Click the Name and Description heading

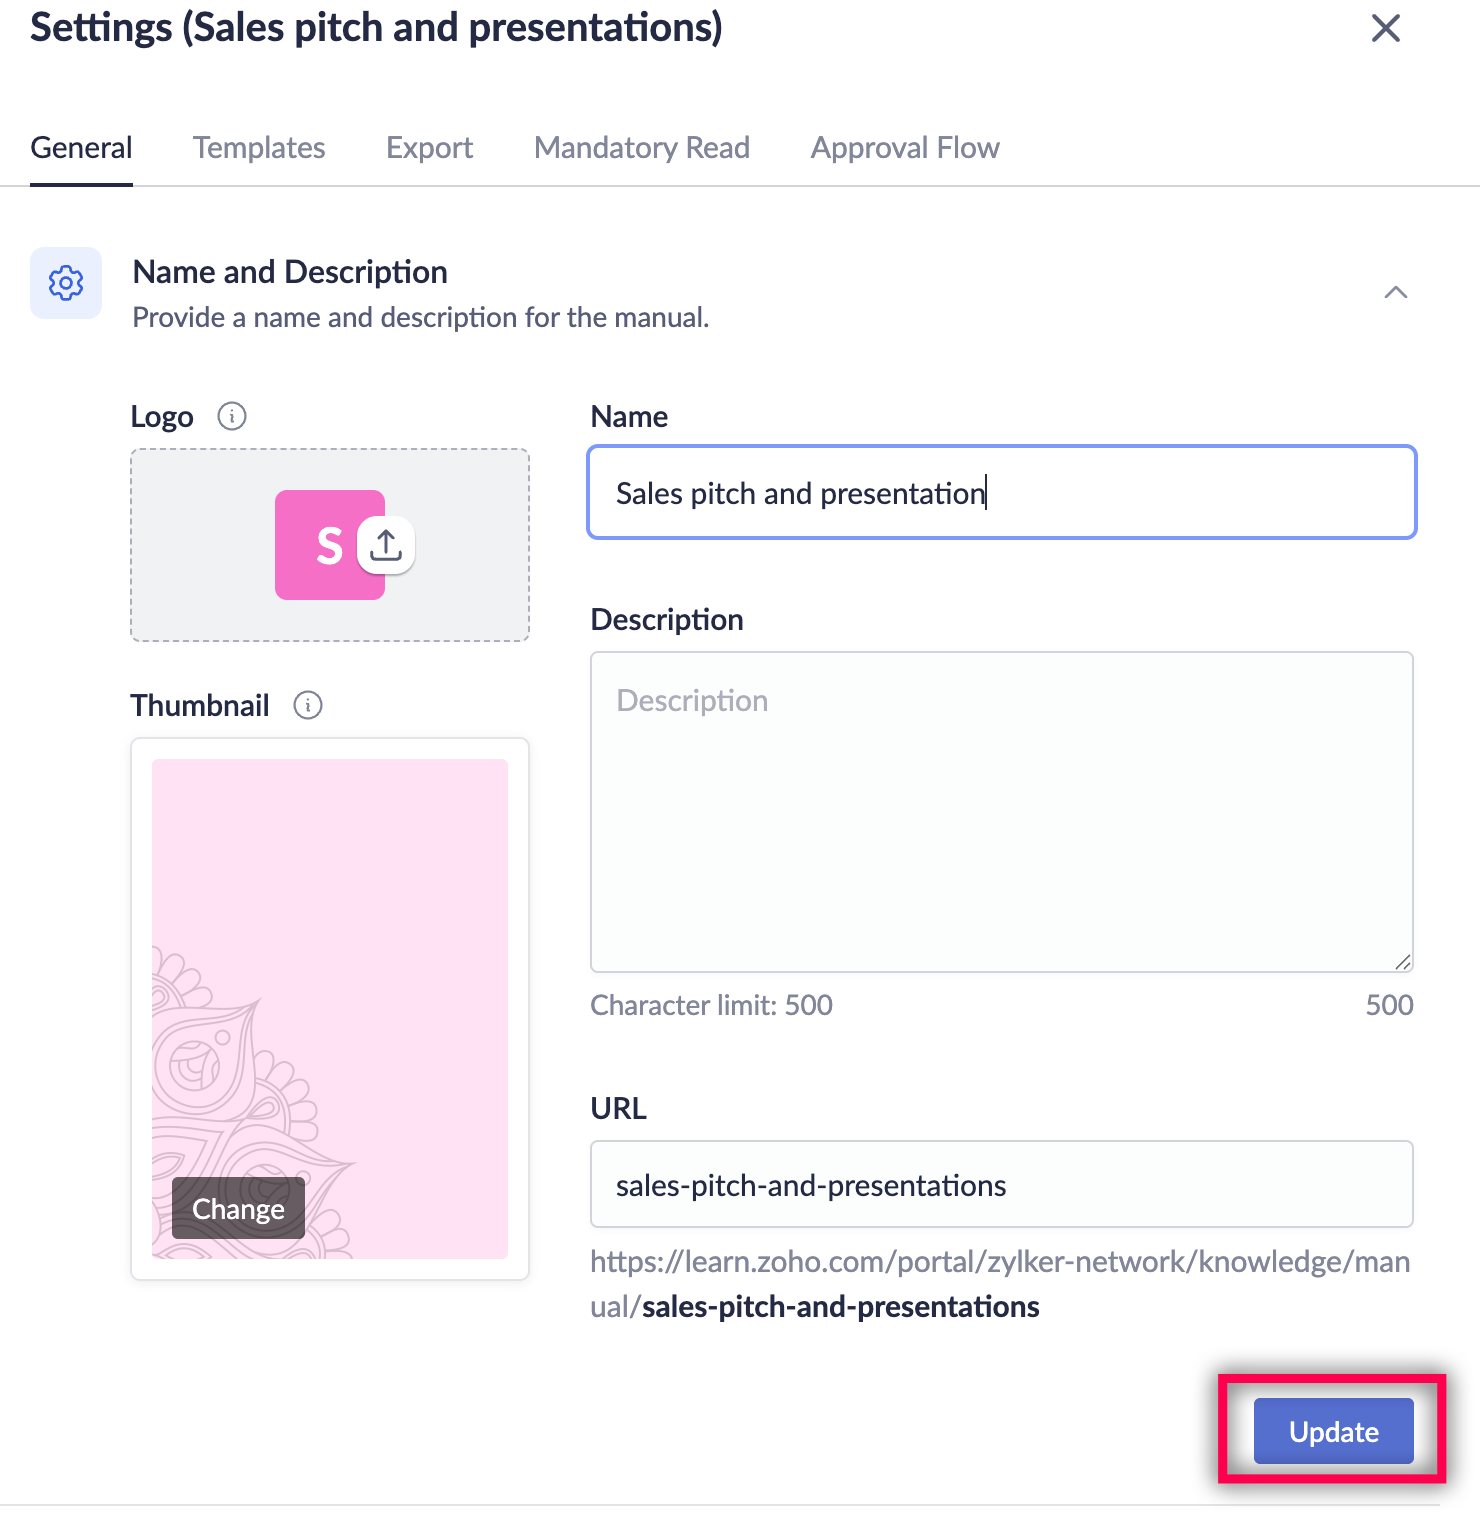[x=290, y=272]
